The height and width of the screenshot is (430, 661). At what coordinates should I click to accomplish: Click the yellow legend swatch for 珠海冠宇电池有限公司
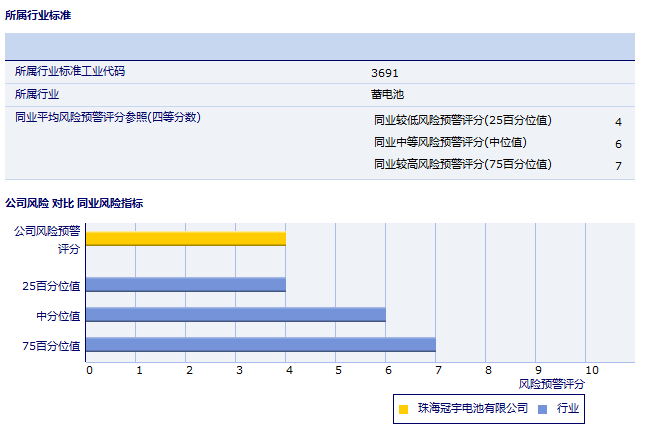tap(404, 409)
